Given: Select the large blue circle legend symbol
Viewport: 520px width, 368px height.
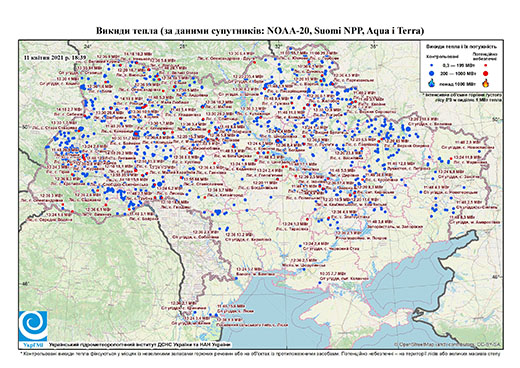Looking at the screenshot, I should [x=432, y=73].
